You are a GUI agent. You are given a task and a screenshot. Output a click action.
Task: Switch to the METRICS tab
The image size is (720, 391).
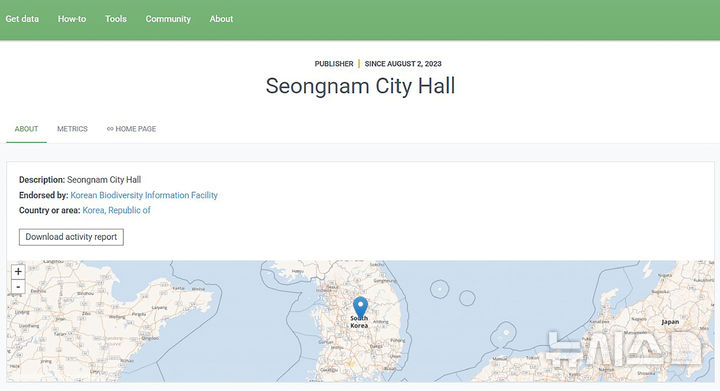pyautogui.click(x=72, y=129)
